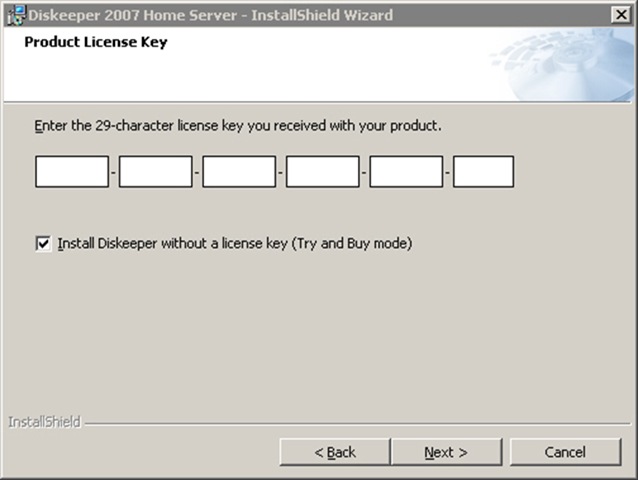Viewport: 638px width, 480px height.
Task: Focus the fifth license key field
Action: tap(406, 172)
